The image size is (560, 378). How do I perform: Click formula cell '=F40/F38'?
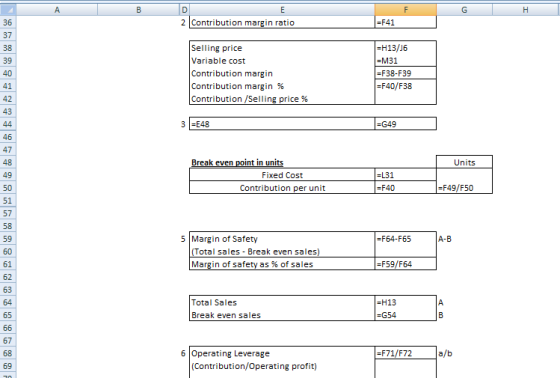point(406,86)
